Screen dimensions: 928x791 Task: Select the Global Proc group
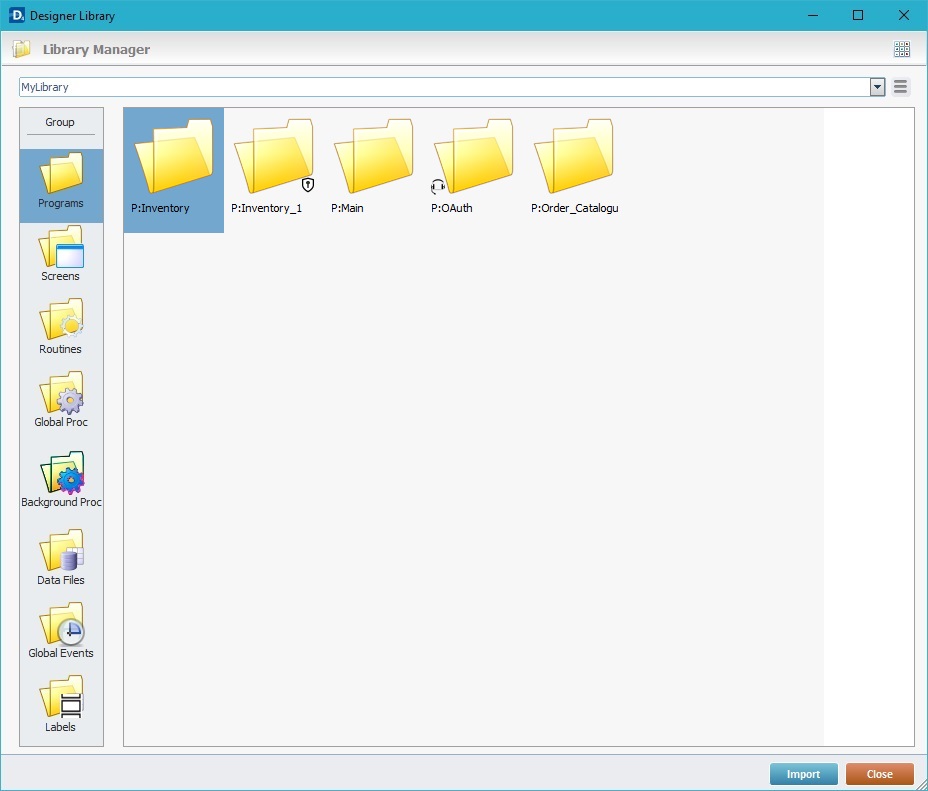click(61, 400)
